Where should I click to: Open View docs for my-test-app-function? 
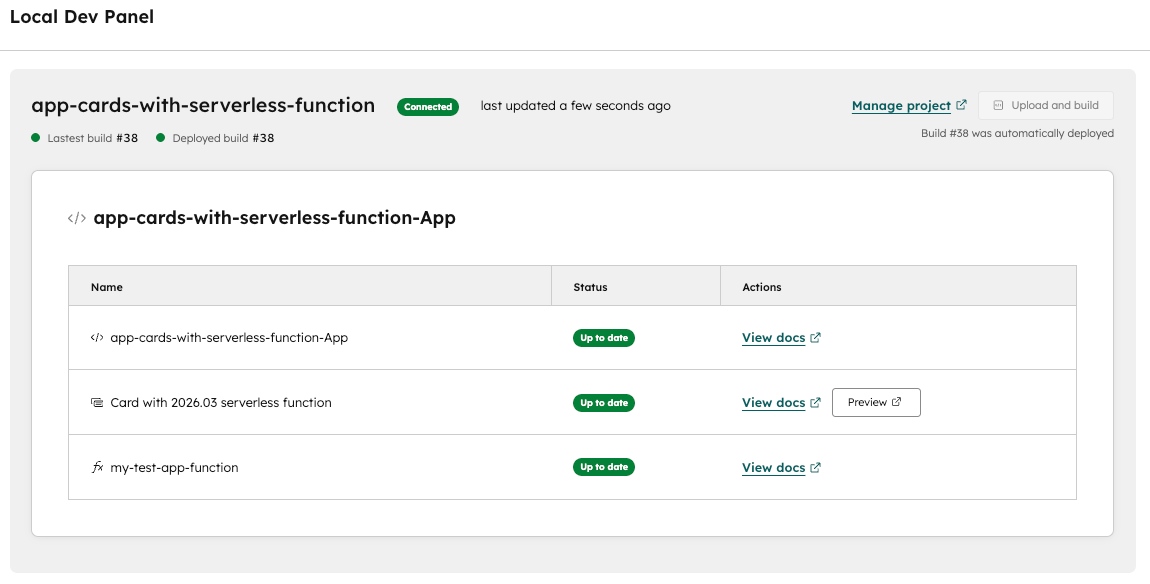[773, 468]
